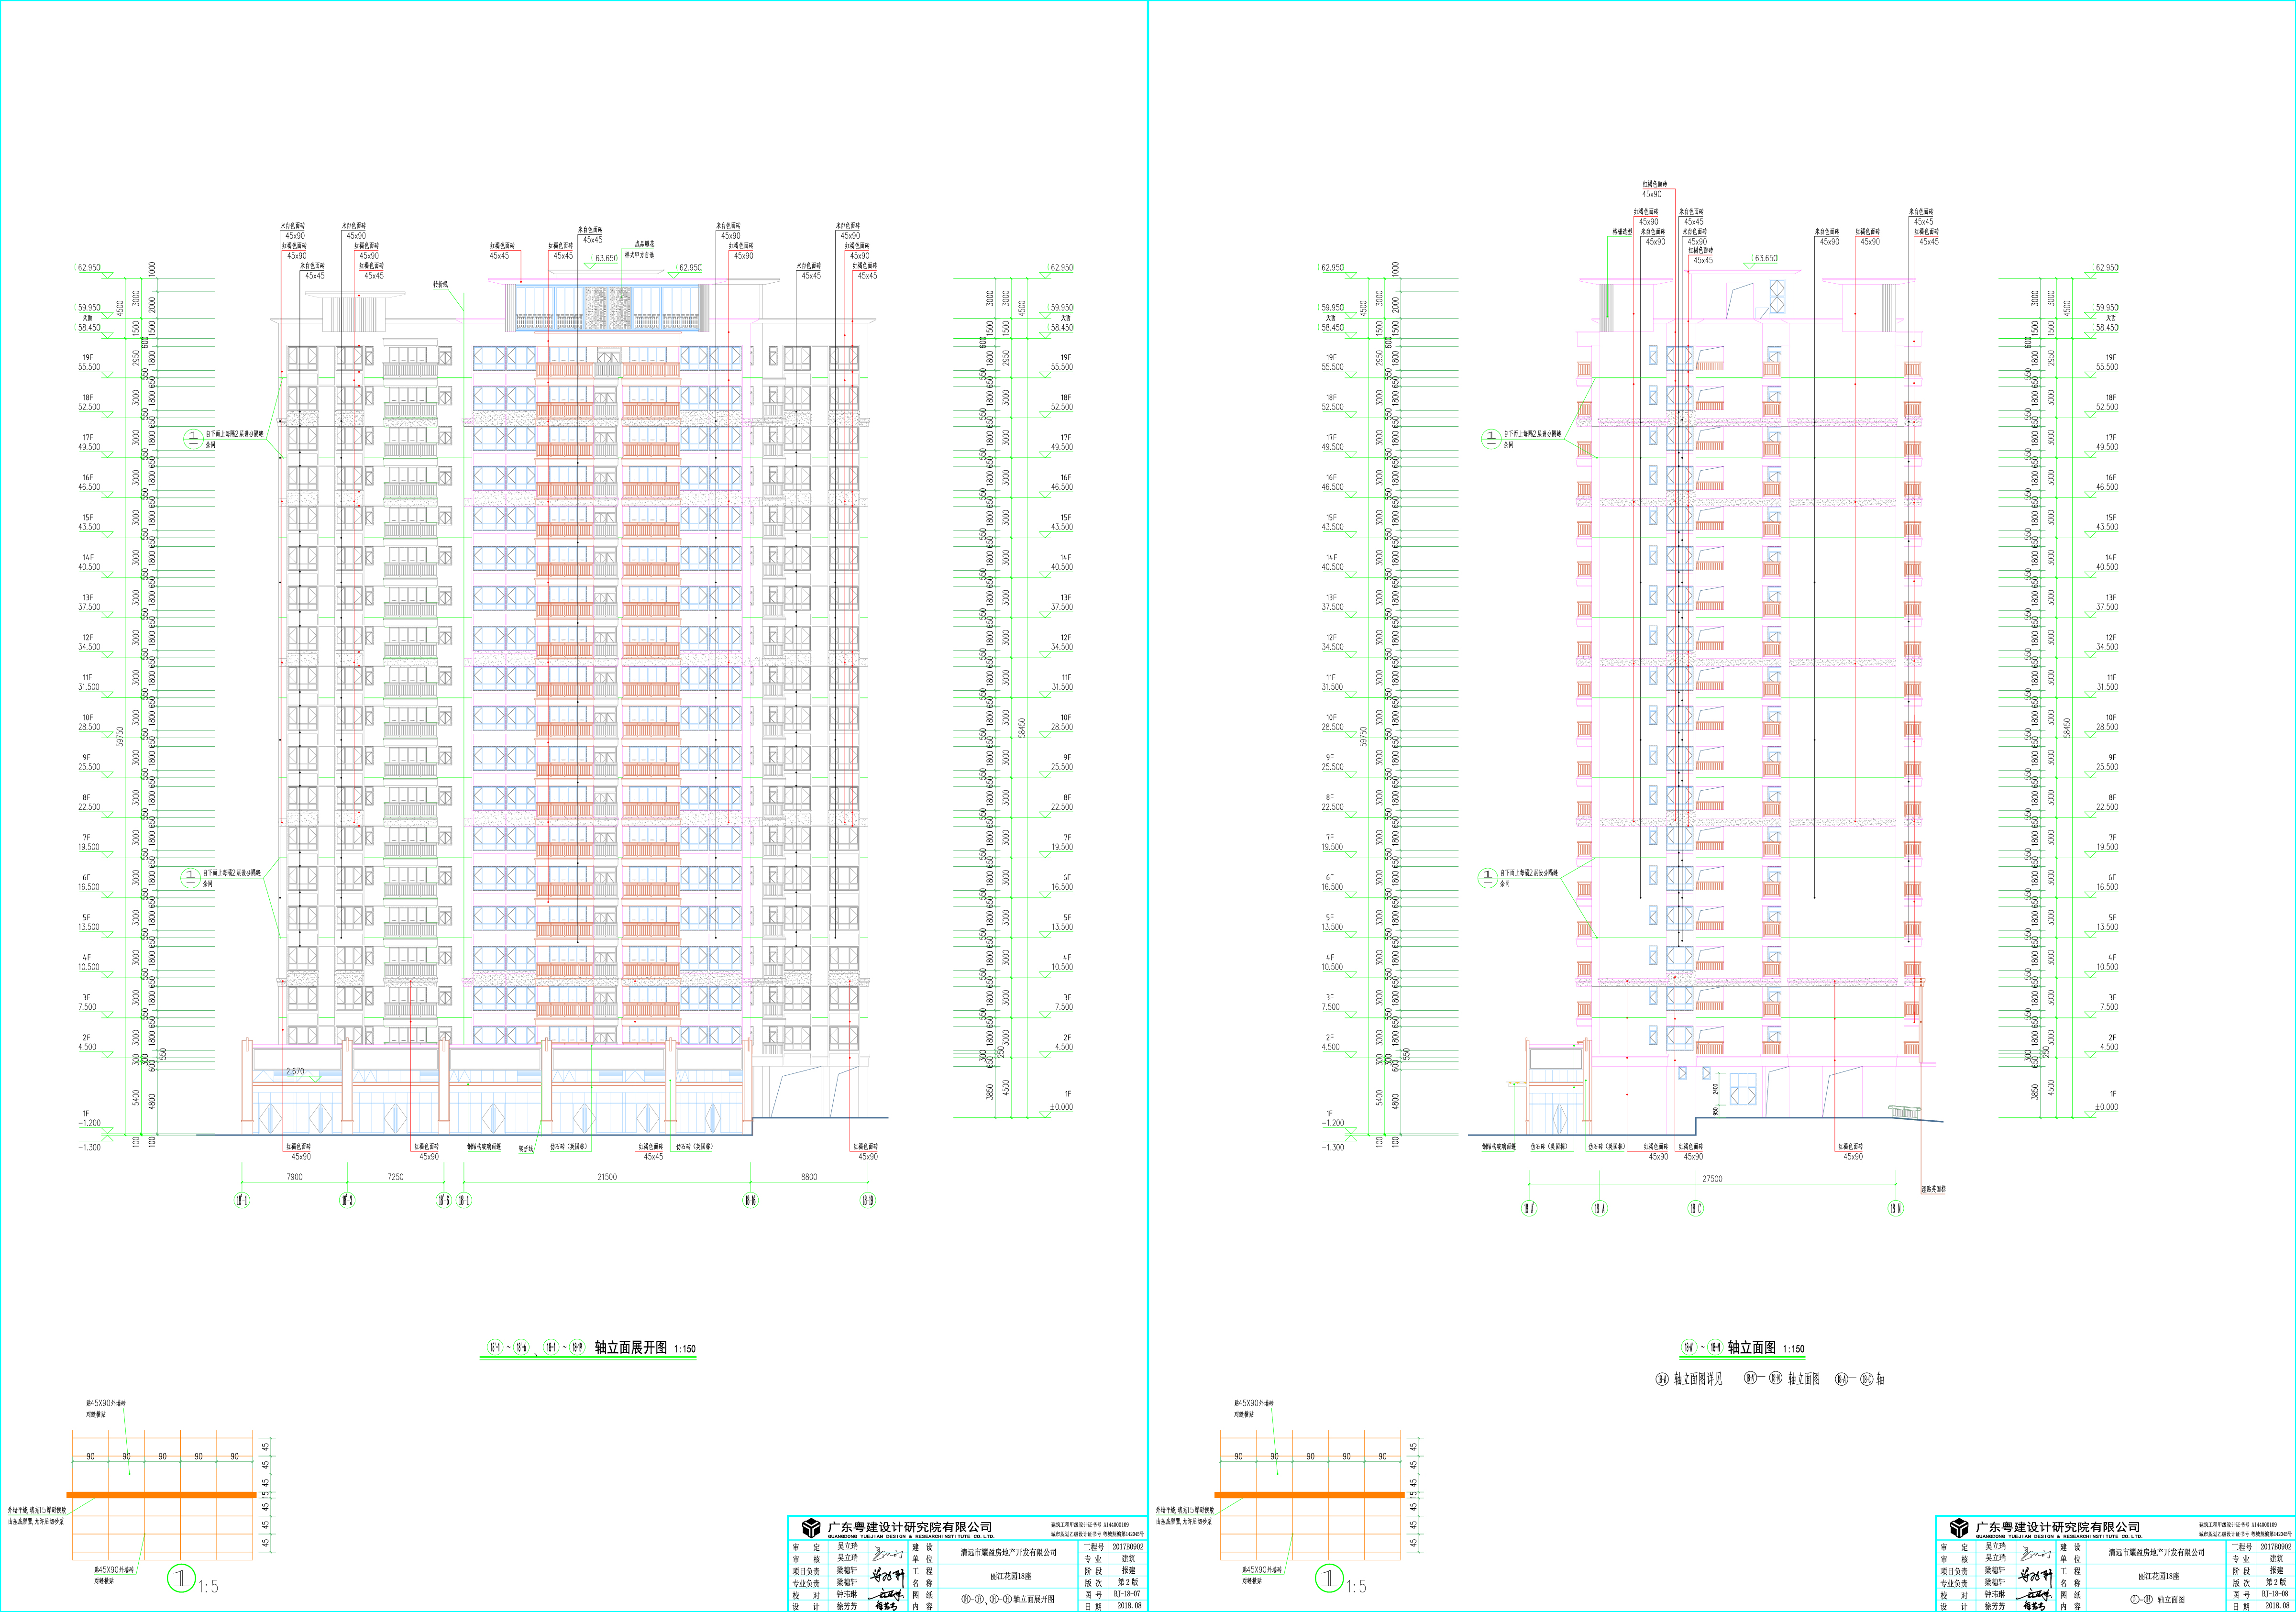This screenshot has height=1612, width=2296.
Task: Select detail marker circle 1 beside left sheet's 1:5 scale
Action: pos(181,1579)
